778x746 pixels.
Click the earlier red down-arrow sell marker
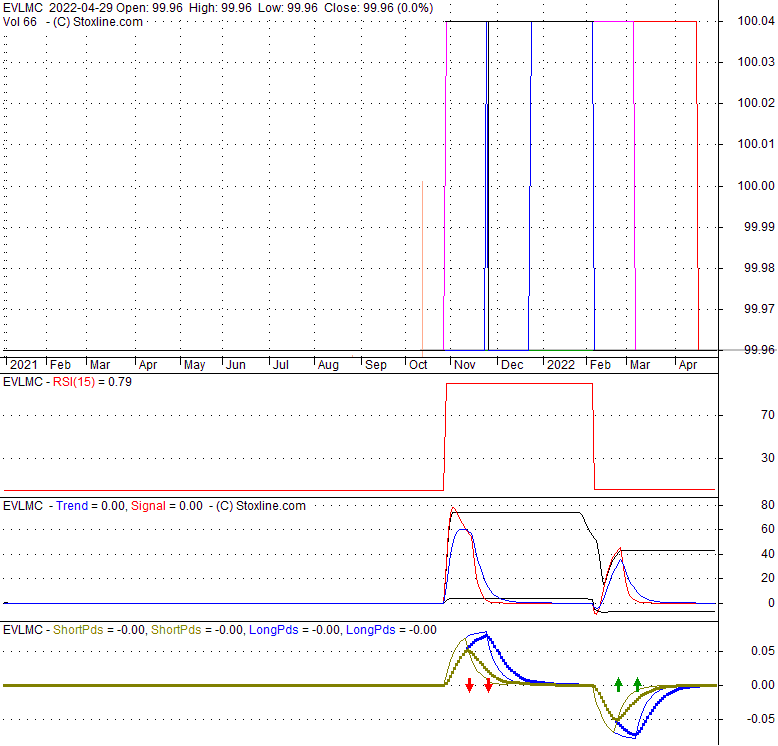tap(469, 685)
